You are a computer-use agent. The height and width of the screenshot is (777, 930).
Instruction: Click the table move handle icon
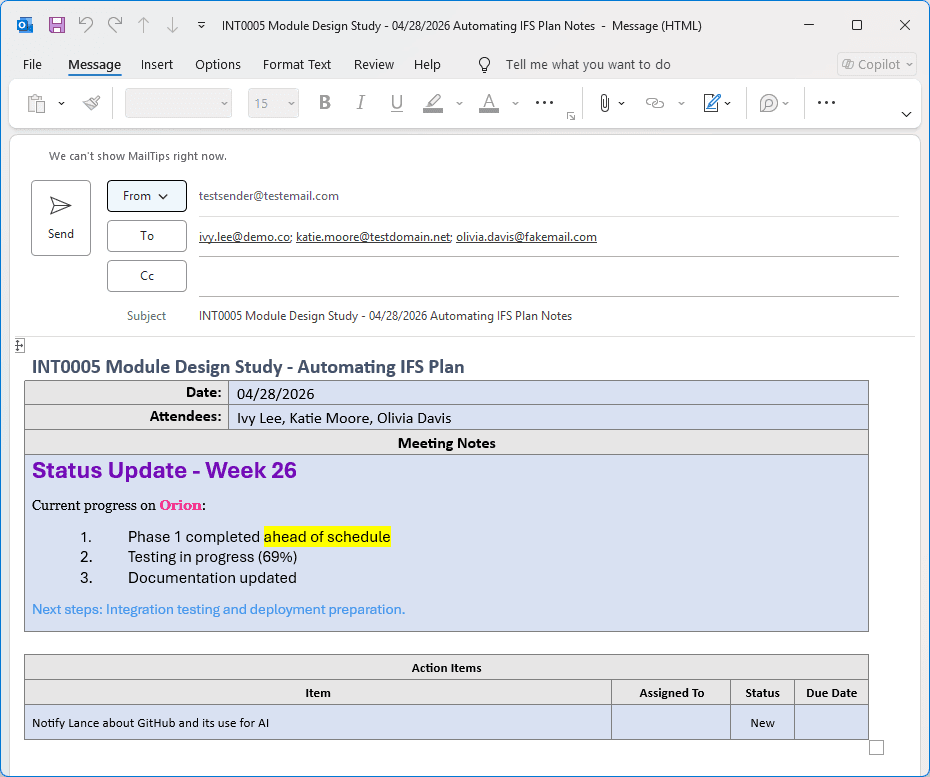pyautogui.click(x=20, y=345)
